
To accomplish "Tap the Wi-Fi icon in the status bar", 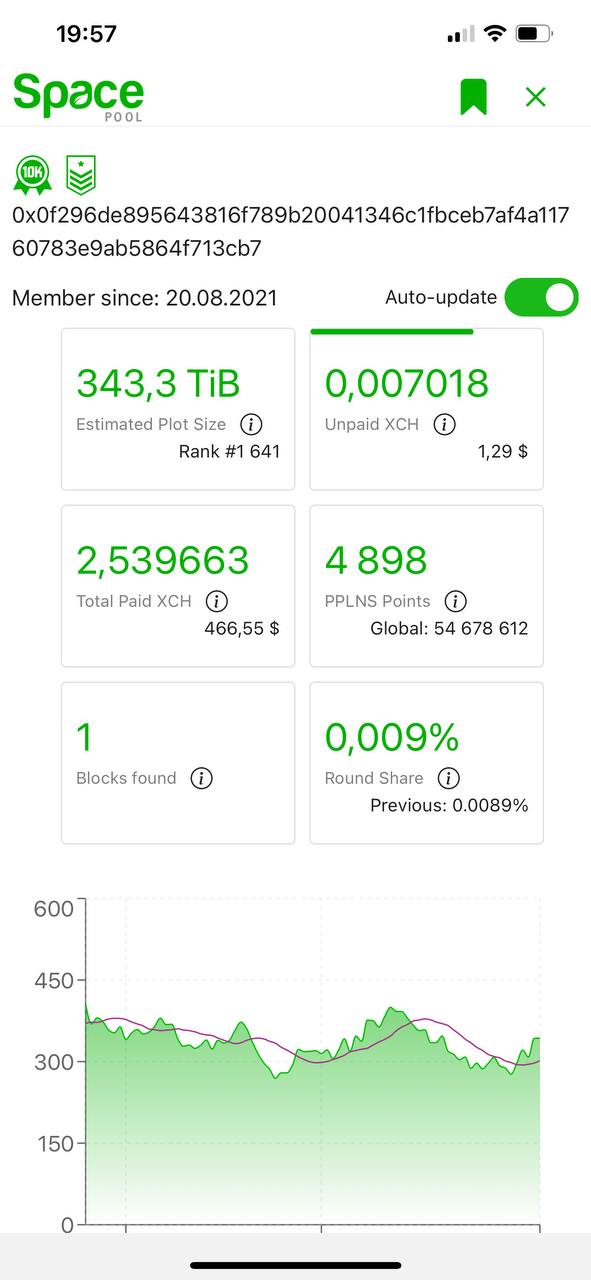I will 494,34.
